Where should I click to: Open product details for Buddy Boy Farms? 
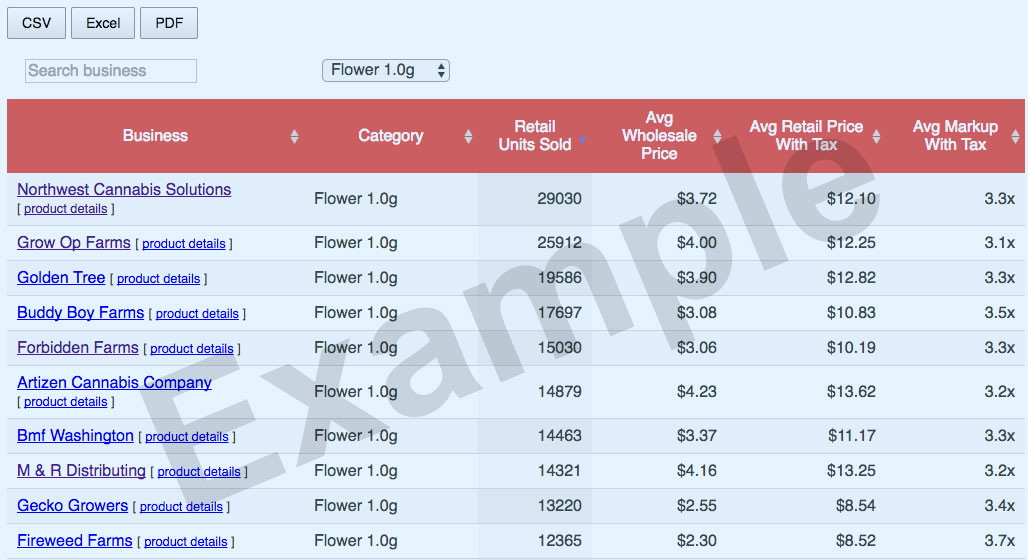point(197,313)
